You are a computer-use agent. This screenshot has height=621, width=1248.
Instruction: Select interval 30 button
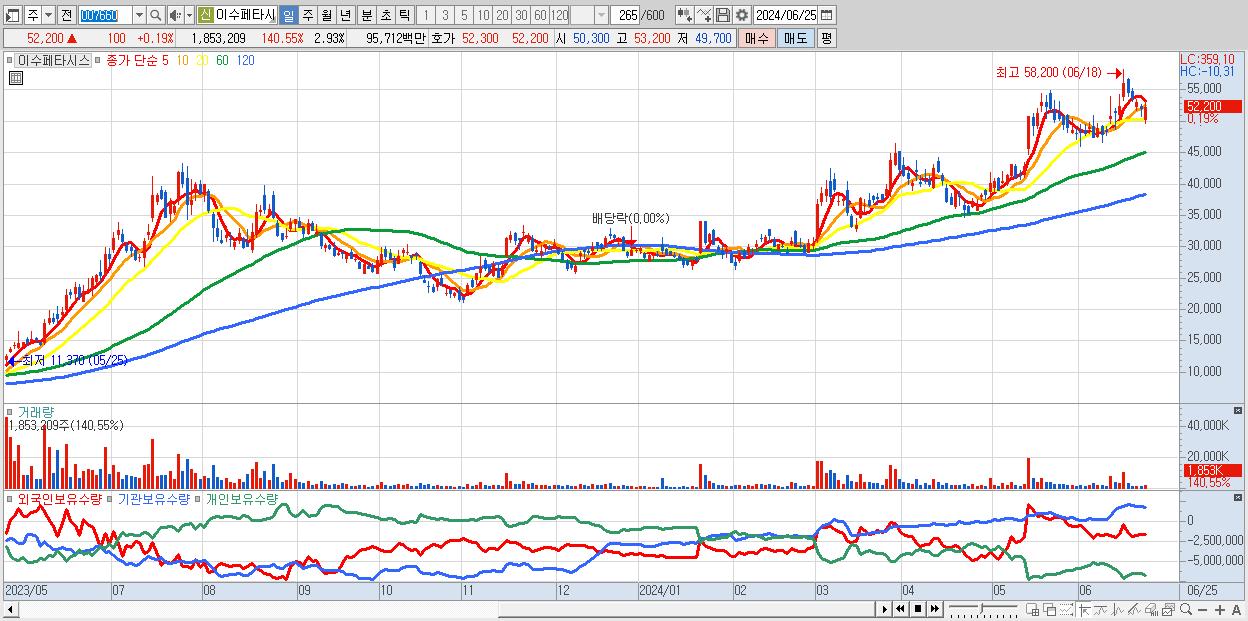coord(521,15)
